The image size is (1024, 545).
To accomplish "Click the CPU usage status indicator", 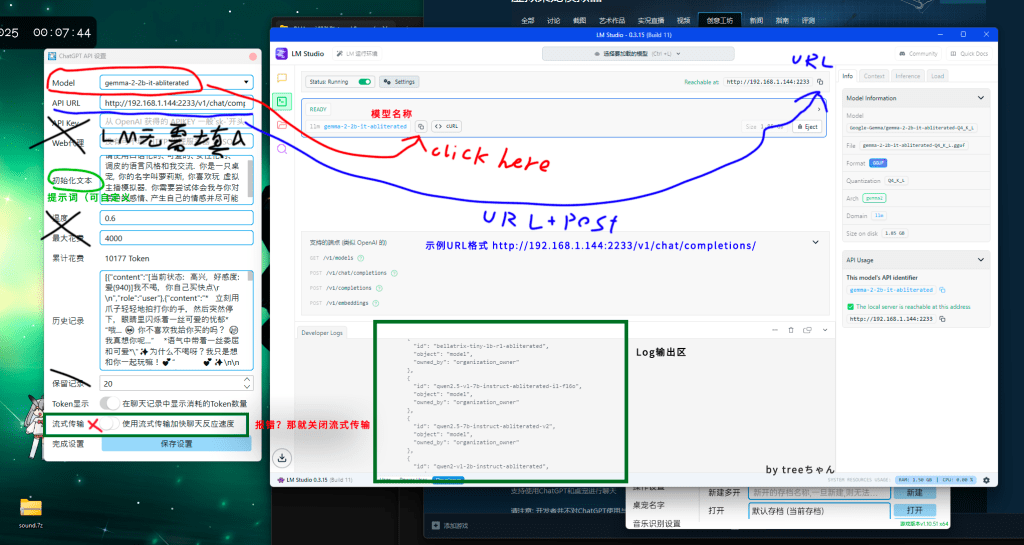I will click(956, 480).
